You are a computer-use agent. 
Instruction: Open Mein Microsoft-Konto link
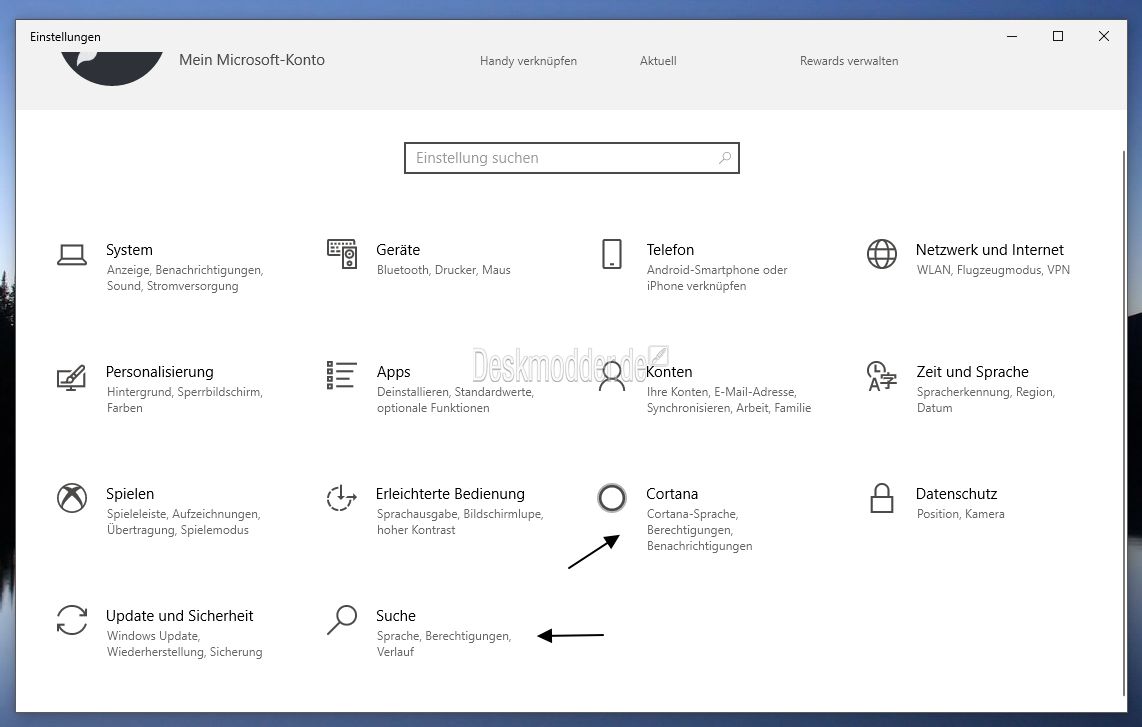coord(252,60)
